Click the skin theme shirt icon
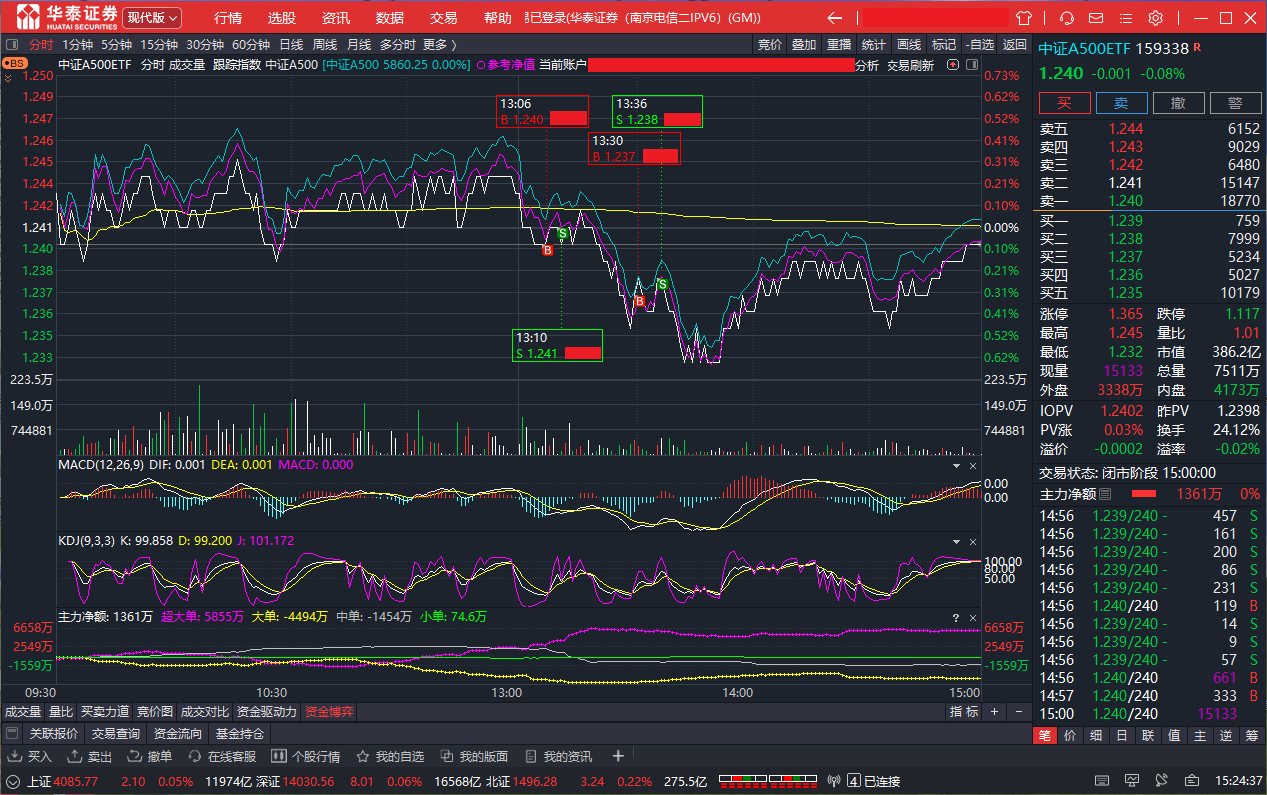Image resolution: width=1267 pixels, height=795 pixels. pyautogui.click(x=1023, y=18)
